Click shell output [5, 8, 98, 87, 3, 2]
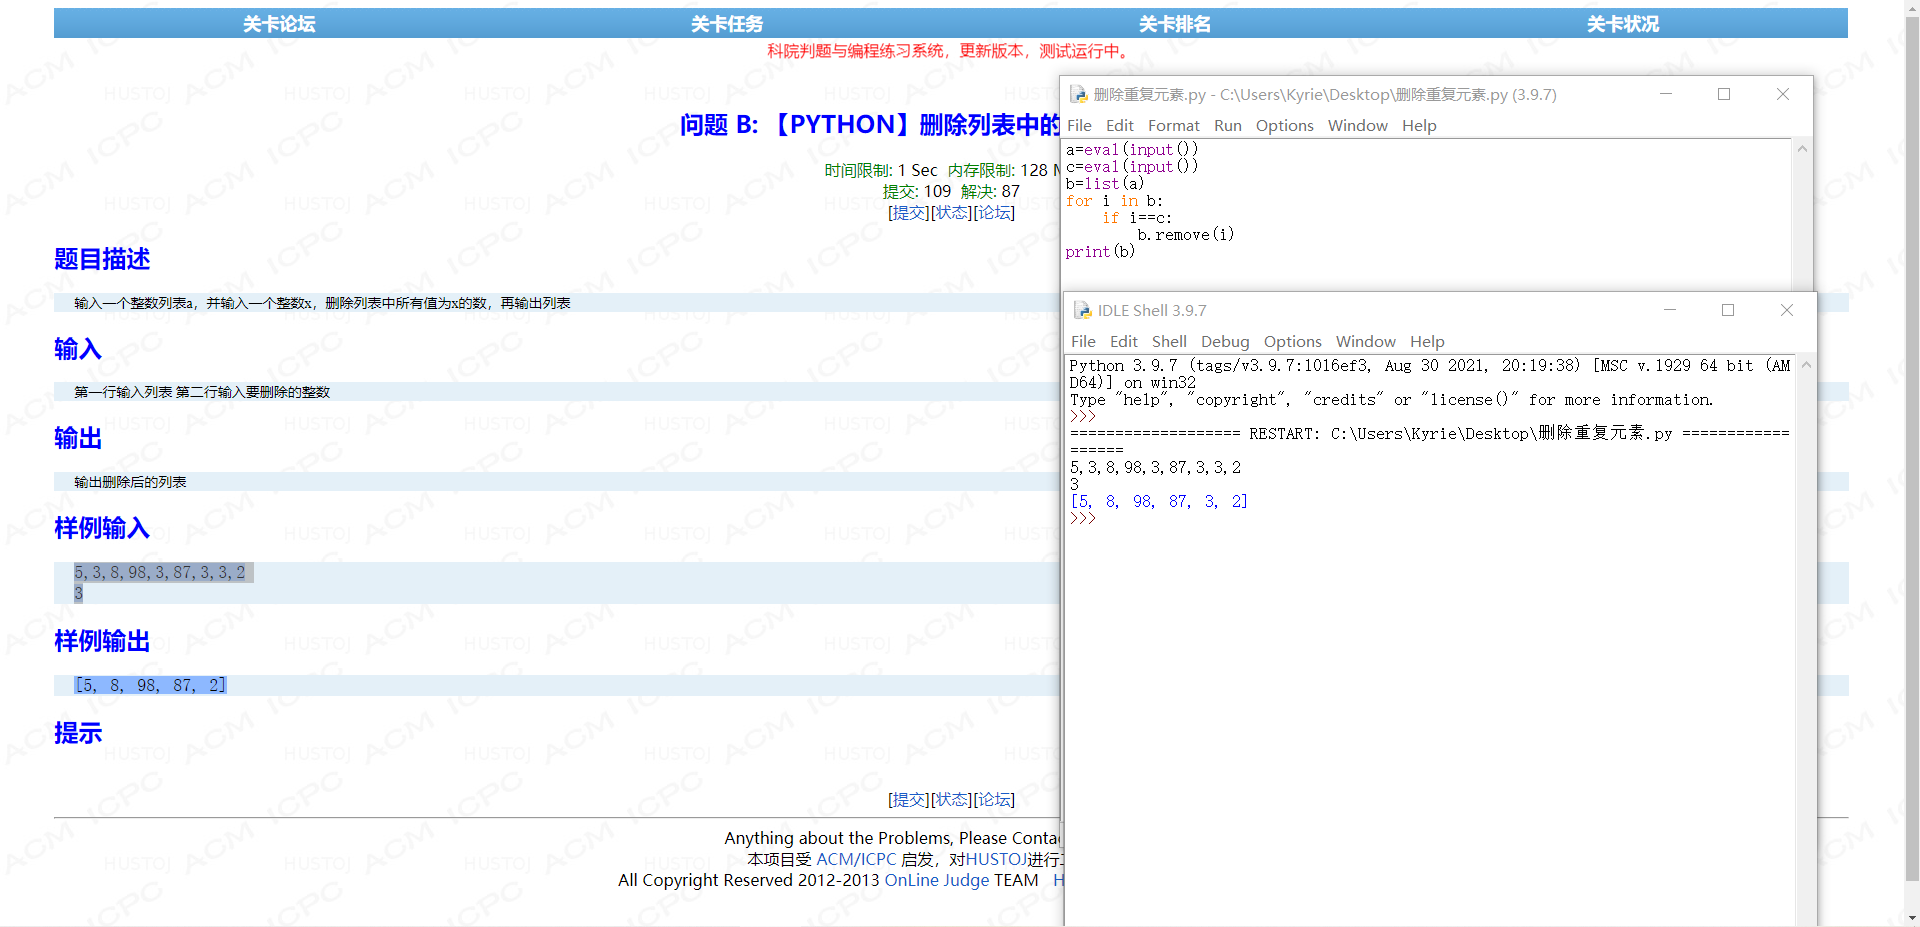The image size is (1920, 927). [1158, 501]
